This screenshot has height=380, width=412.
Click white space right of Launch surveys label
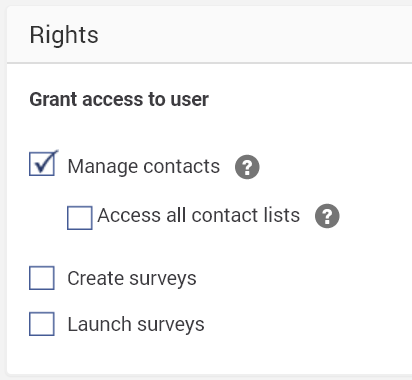307,324
